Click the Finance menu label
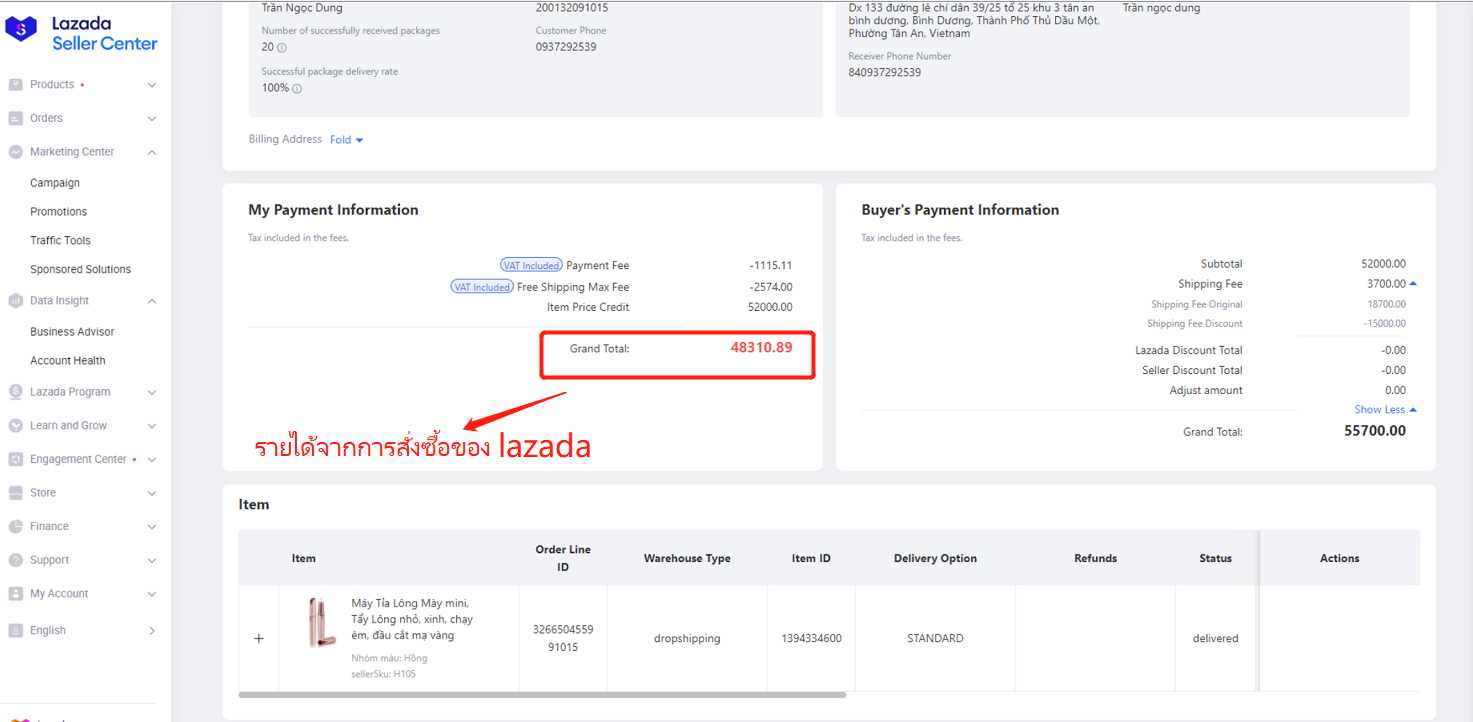1473x722 pixels. (x=49, y=526)
